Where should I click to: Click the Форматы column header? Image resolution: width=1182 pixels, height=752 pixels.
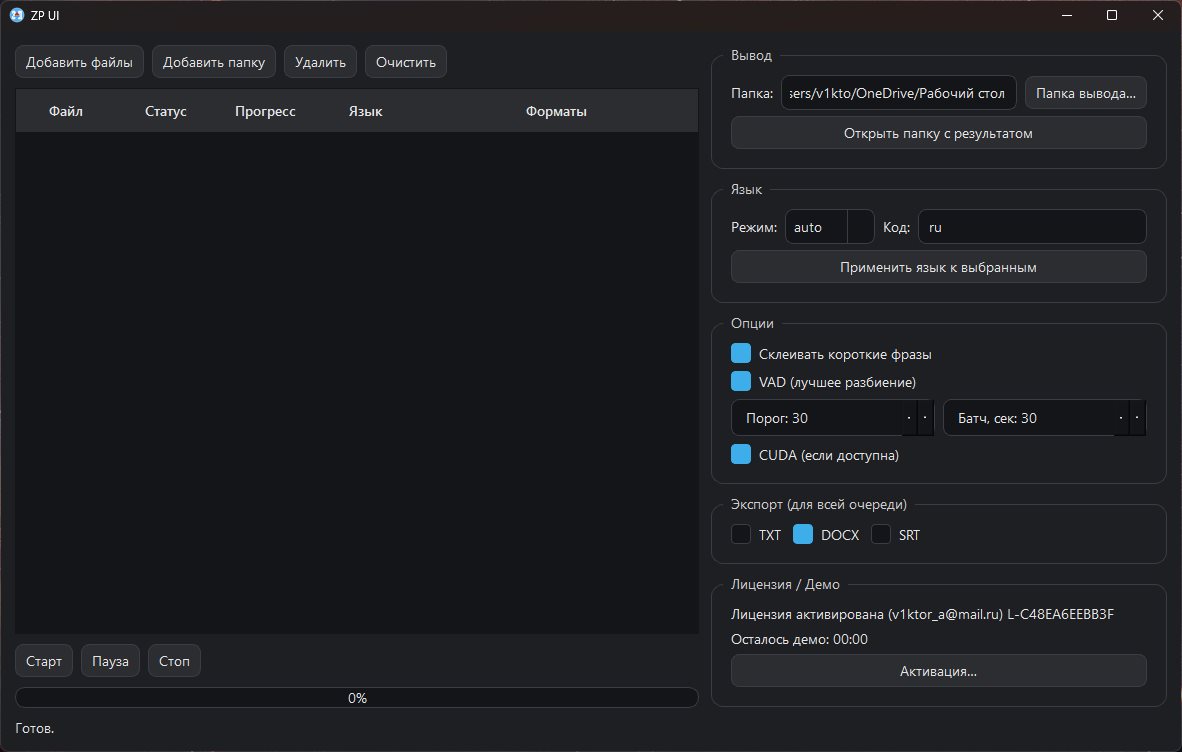tap(556, 112)
